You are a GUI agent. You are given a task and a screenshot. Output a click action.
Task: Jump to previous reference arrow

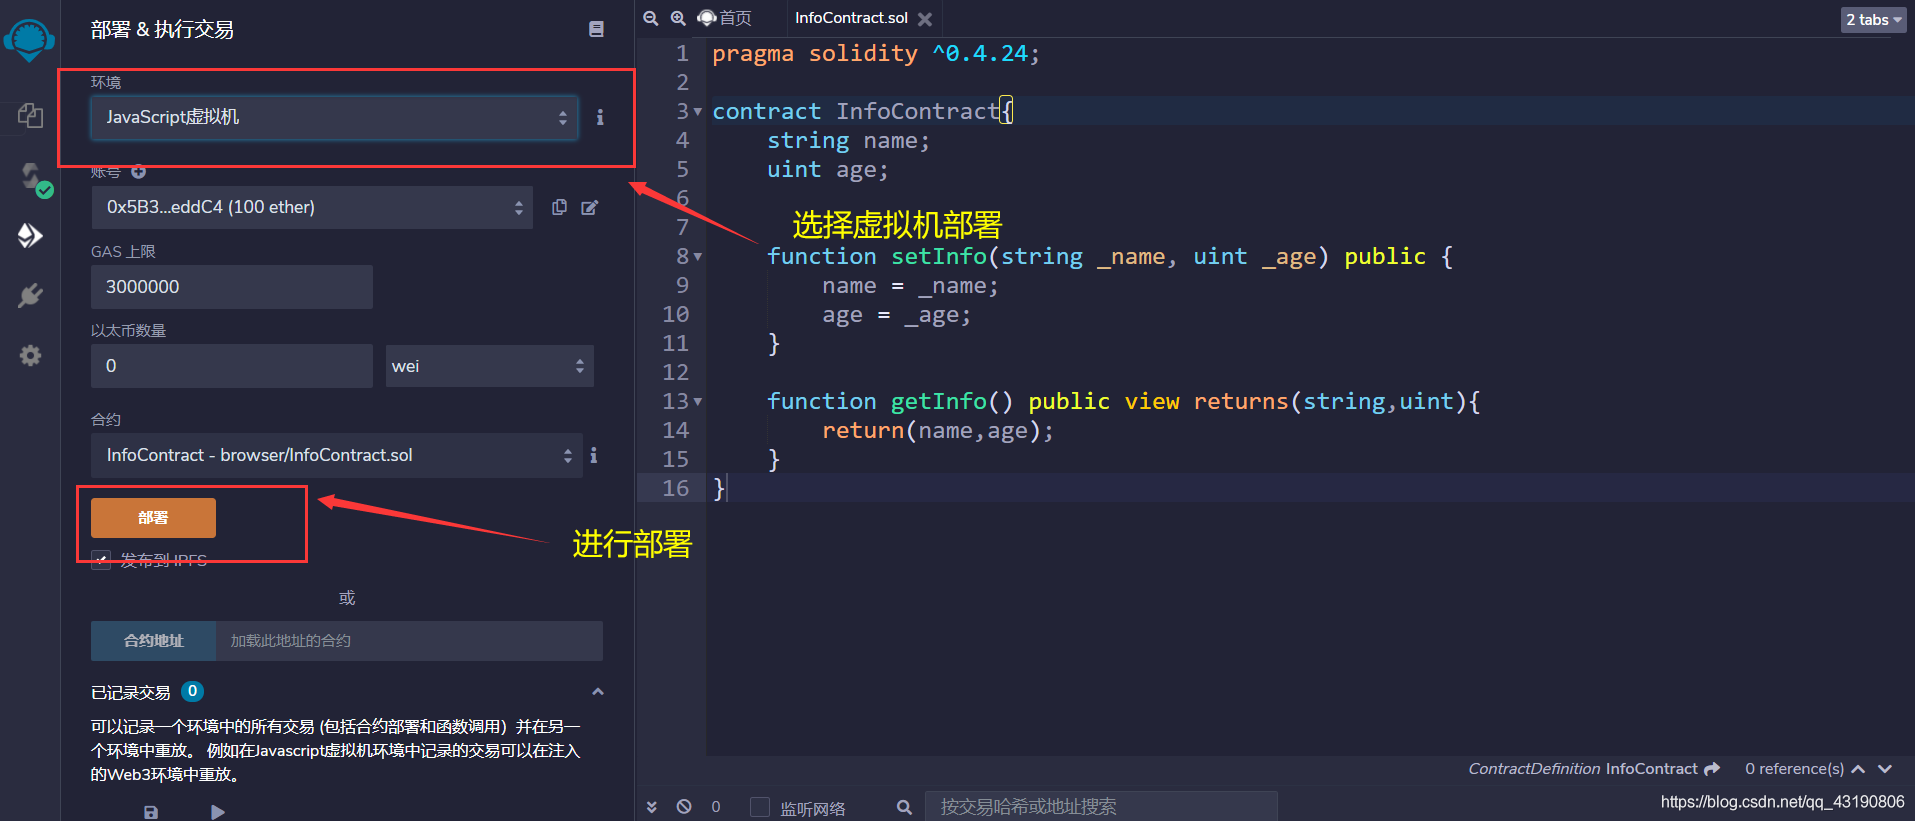pyautogui.click(x=1858, y=769)
